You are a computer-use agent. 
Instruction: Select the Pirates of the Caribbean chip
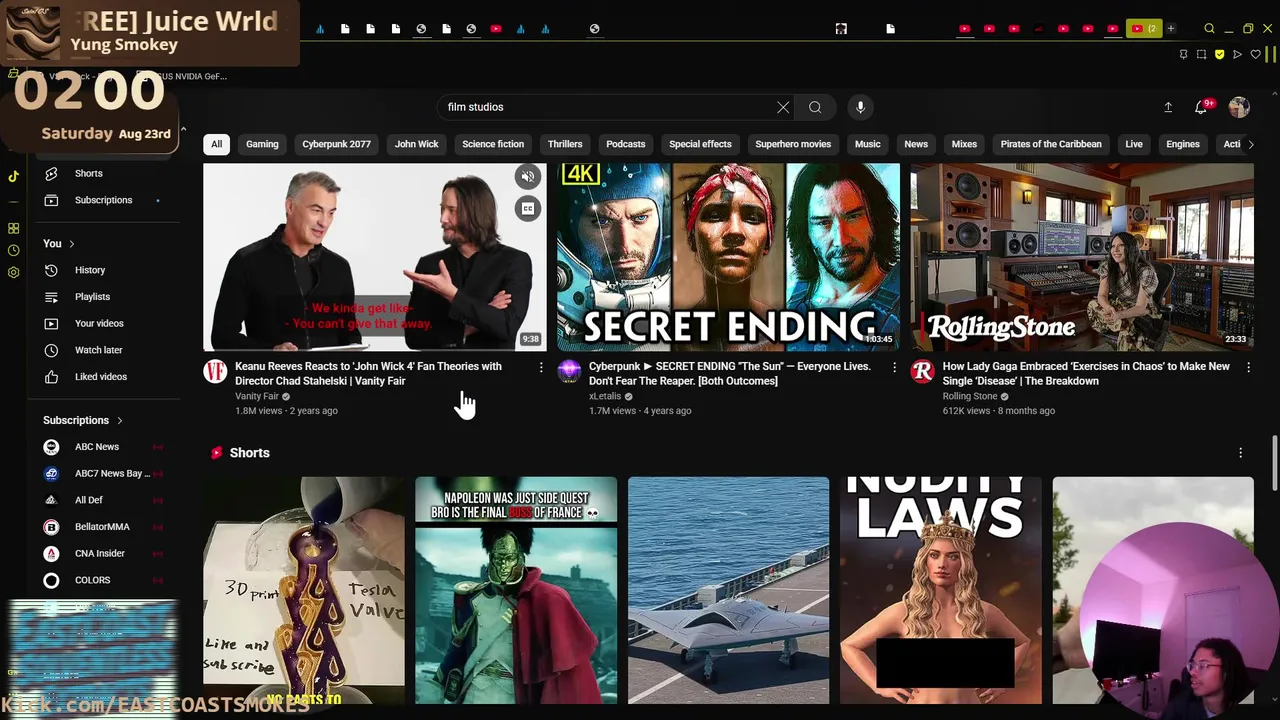(x=1051, y=144)
